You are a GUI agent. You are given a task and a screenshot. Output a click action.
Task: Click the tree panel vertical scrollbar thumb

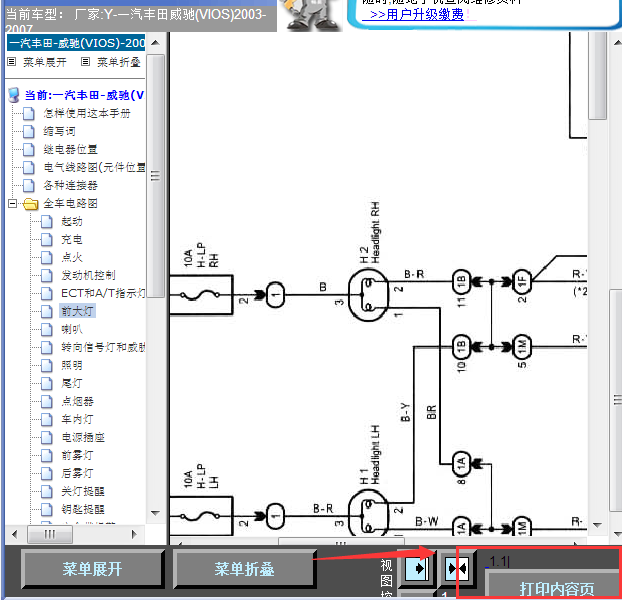pos(156,176)
